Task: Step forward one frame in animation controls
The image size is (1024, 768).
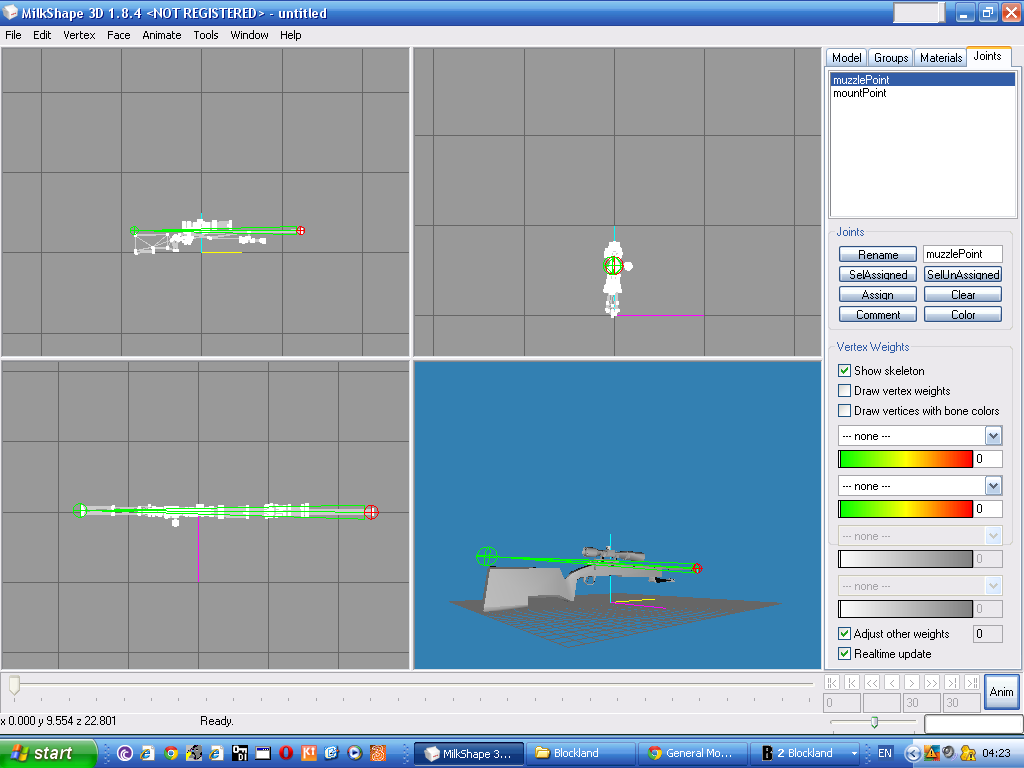Action: [912, 683]
